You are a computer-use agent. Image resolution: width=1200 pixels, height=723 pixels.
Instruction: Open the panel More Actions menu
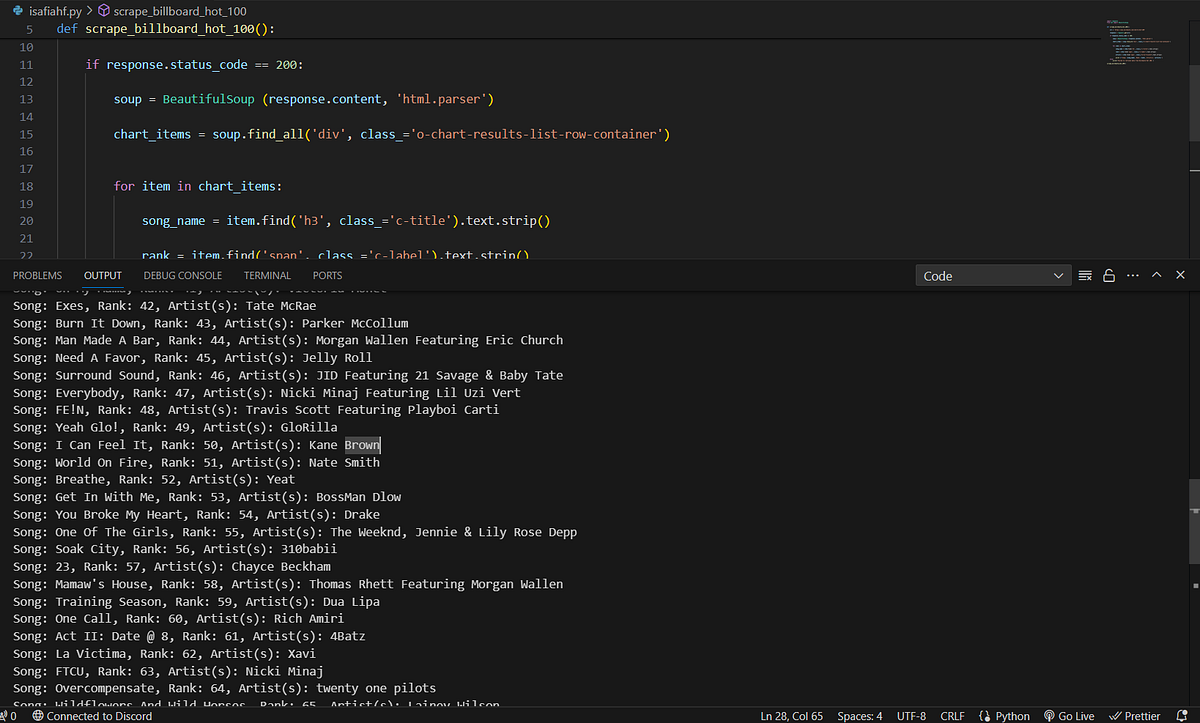pyautogui.click(x=1133, y=275)
